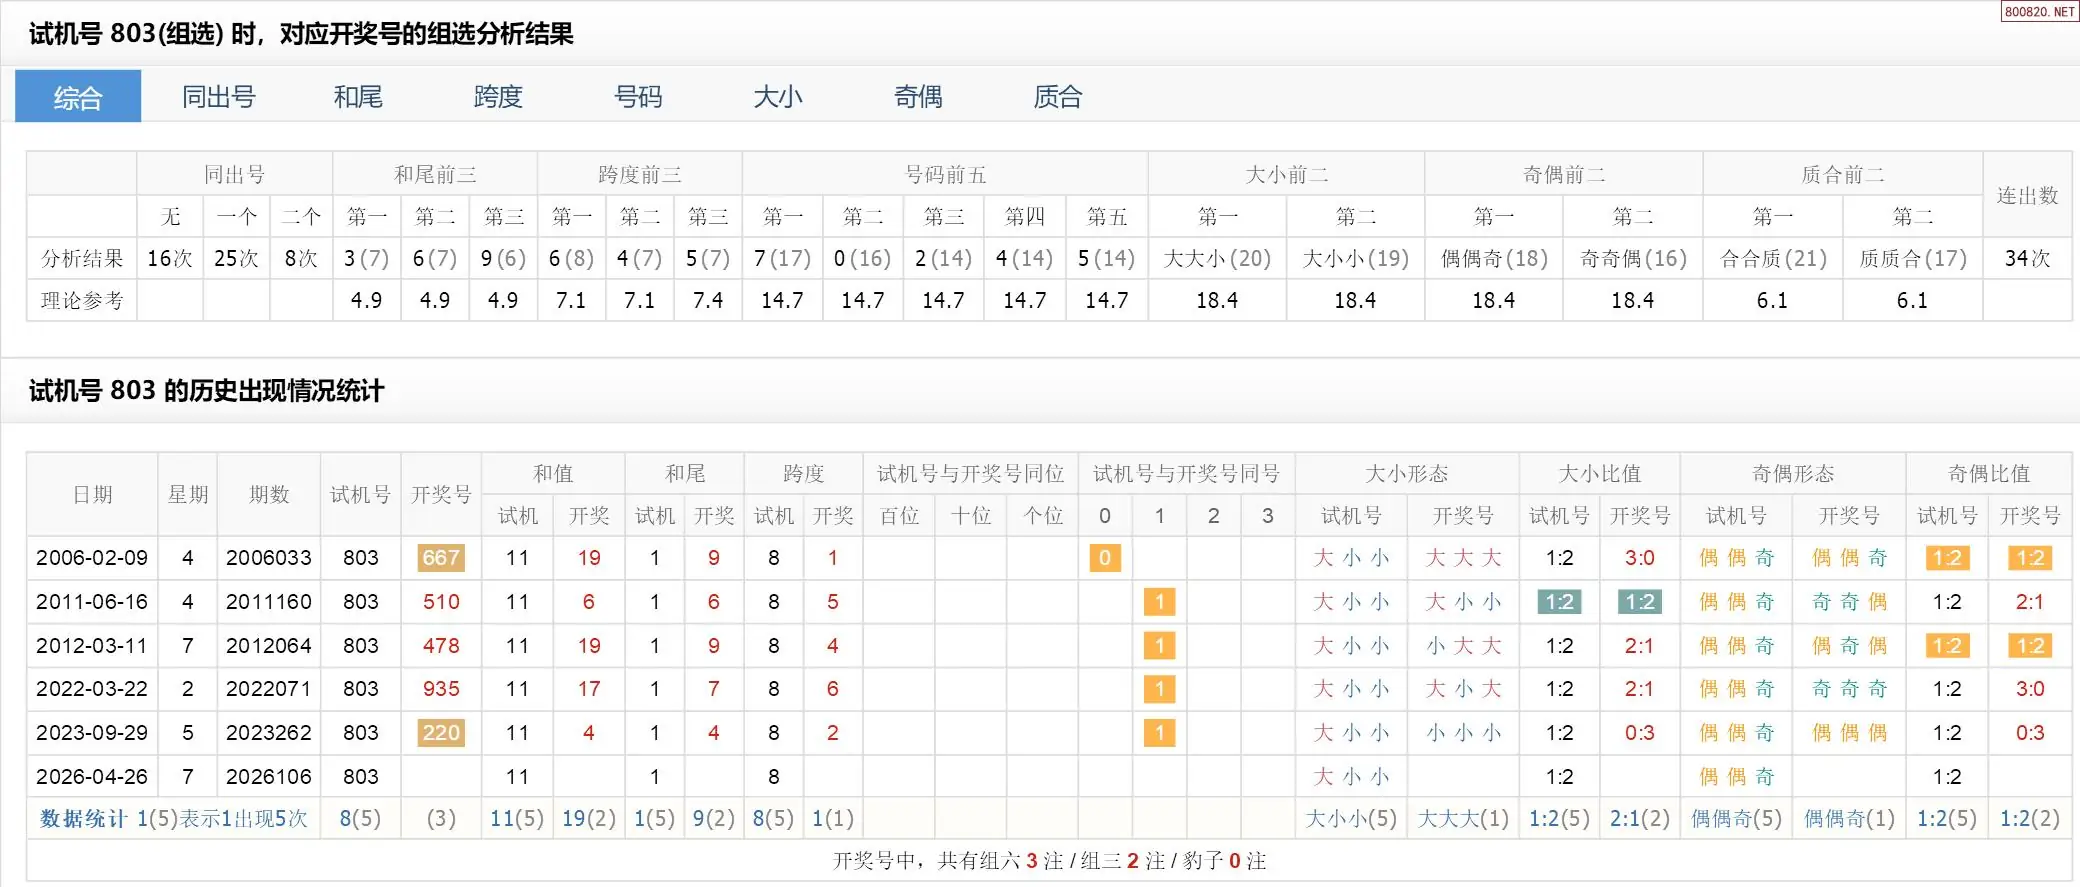Click the highlighted 220 draw number
Viewport: 2080px width, 887px height.
click(x=441, y=733)
